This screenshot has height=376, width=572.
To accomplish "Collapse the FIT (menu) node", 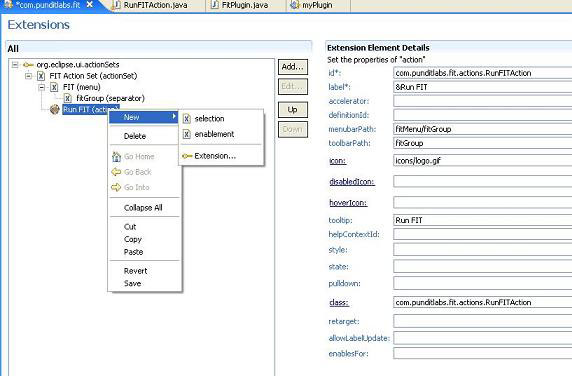I will [x=42, y=87].
